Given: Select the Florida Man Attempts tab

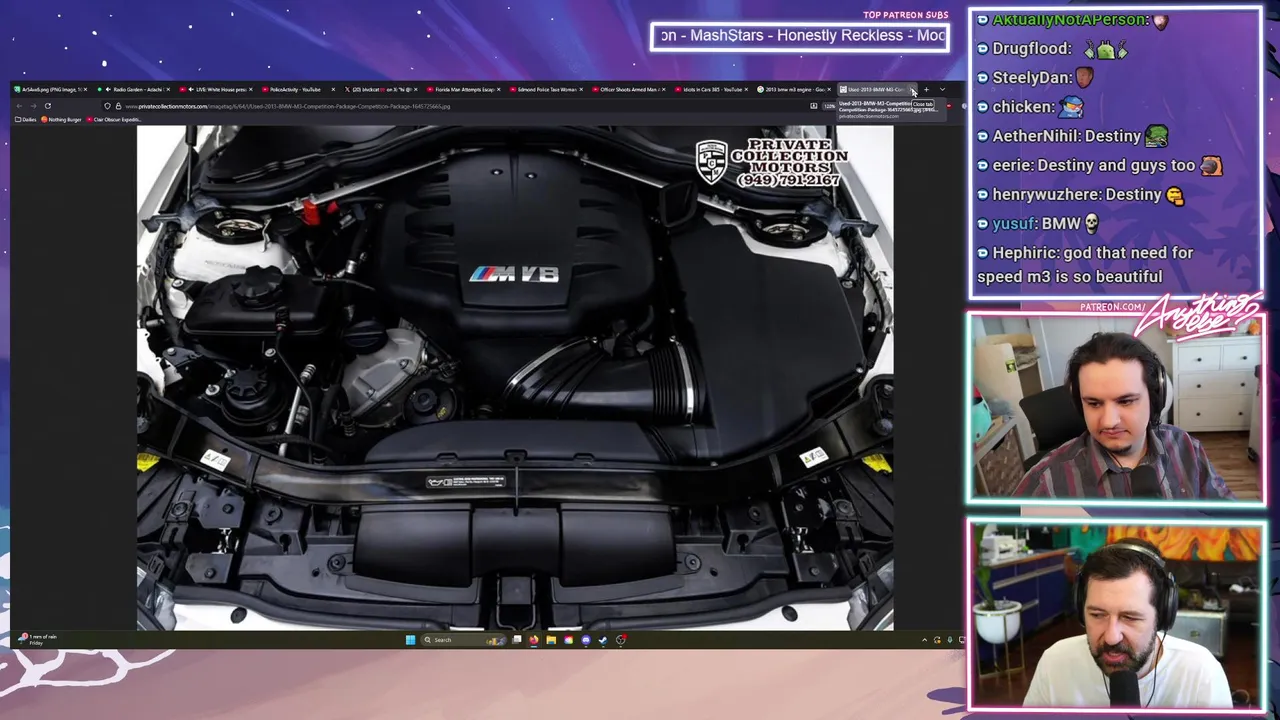Looking at the screenshot, I should (462, 89).
